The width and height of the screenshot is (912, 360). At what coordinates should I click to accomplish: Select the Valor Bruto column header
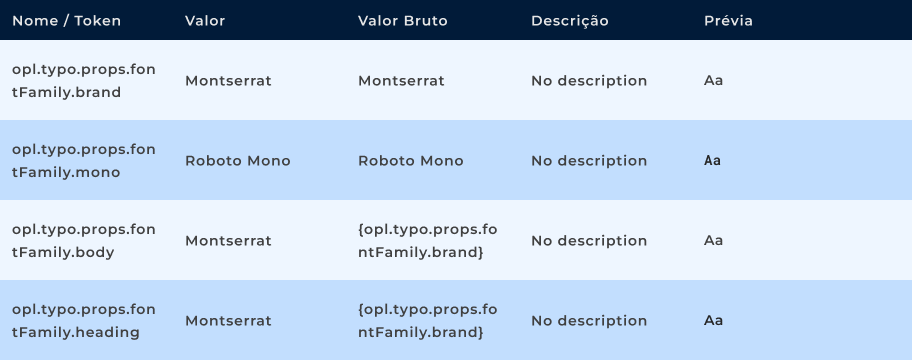pos(402,21)
